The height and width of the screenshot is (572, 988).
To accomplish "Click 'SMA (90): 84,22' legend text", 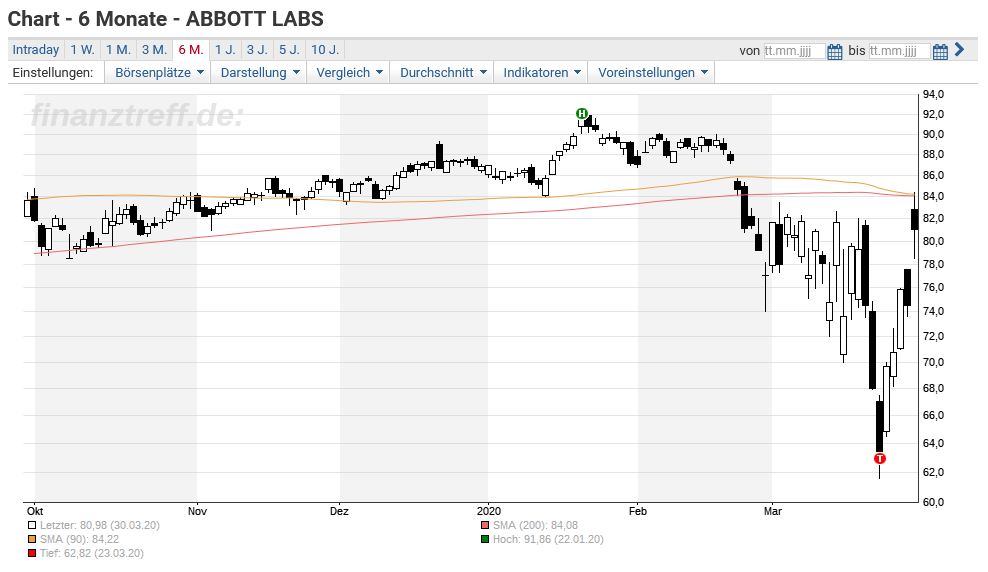I will pos(79,539).
